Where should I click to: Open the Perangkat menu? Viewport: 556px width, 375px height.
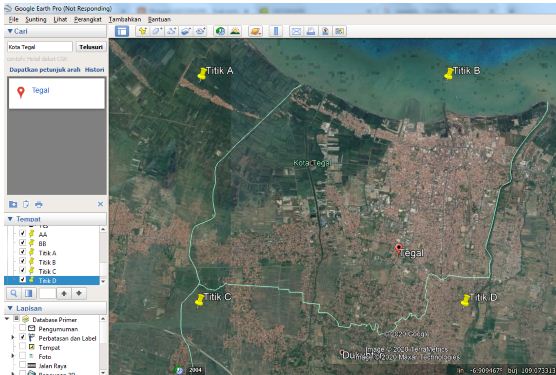[88, 19]
